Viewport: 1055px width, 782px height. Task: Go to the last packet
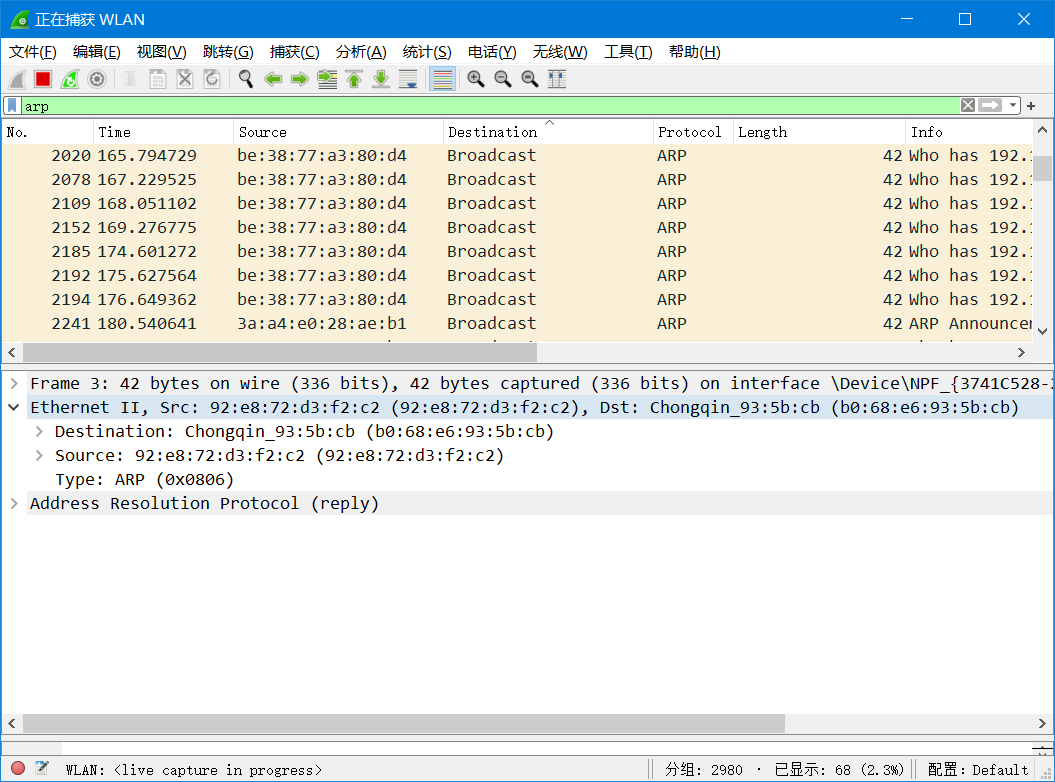tap(380, 78)
